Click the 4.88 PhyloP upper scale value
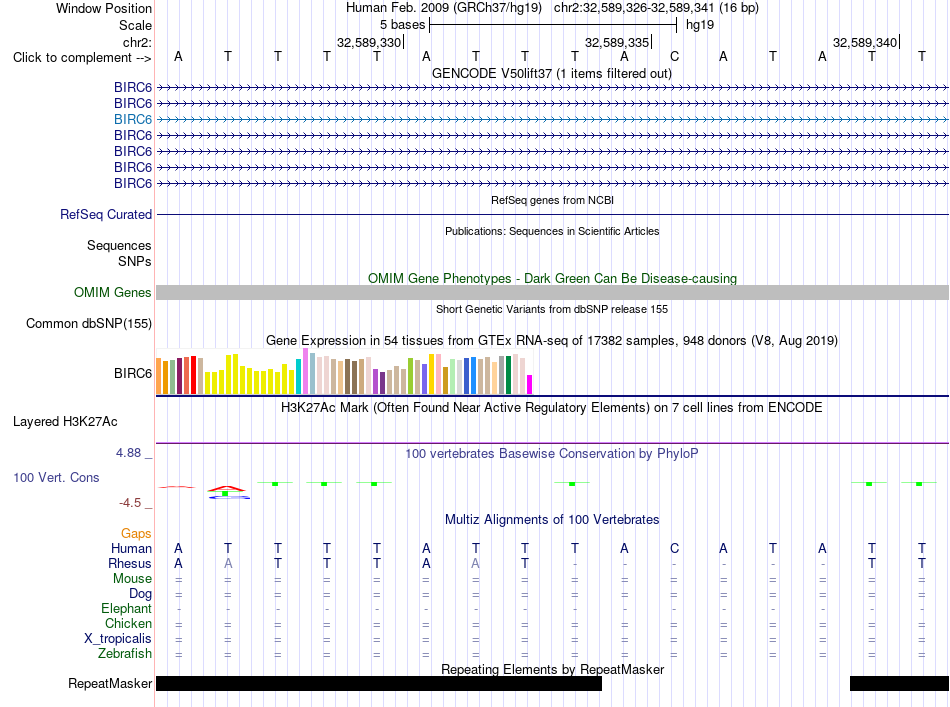950x707 pixels. [128, 453]
